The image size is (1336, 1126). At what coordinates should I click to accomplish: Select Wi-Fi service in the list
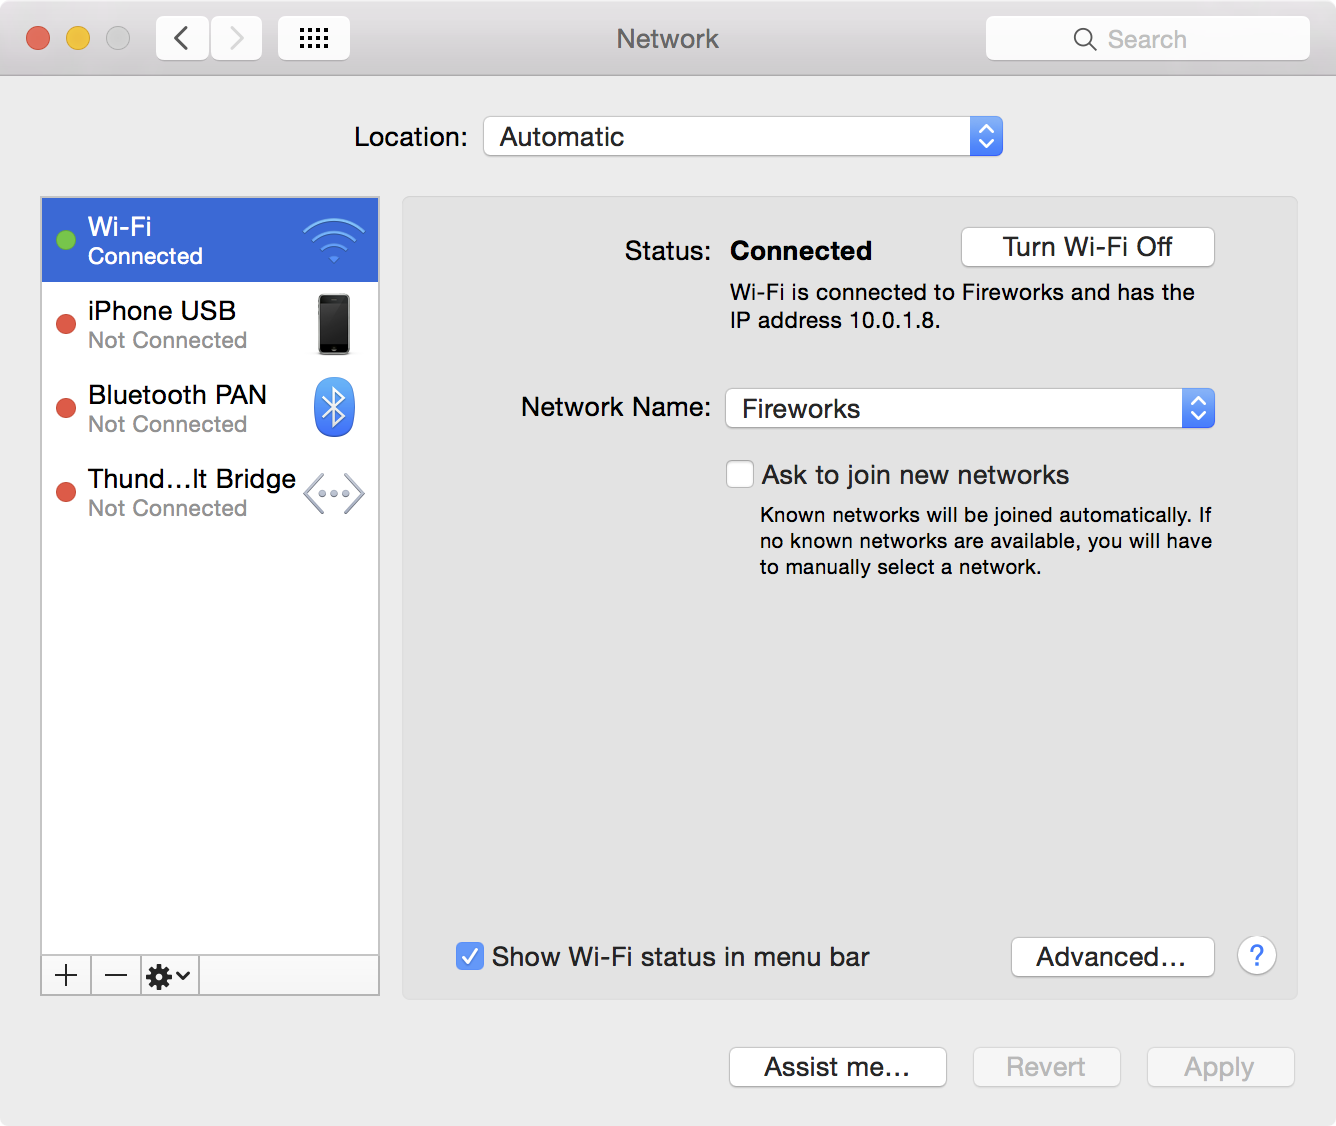click(x=210, y=240)
